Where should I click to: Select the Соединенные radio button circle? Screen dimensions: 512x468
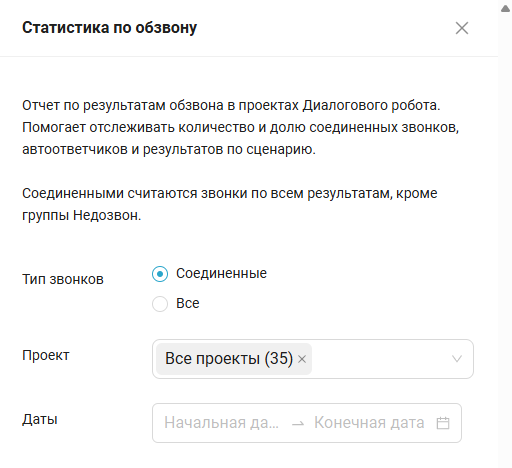[160, 274]
